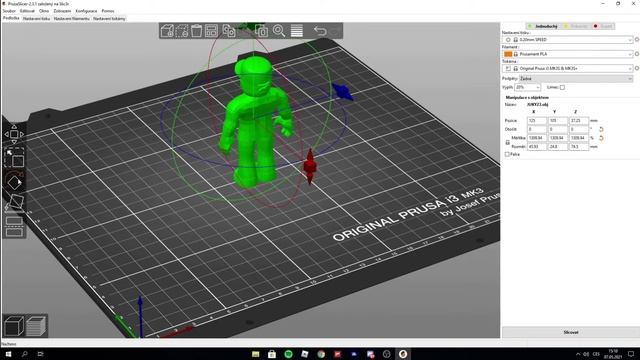Screen dimensions: 640x360
Task: Select the Place on face tool
Action: (x=14, y=203)
